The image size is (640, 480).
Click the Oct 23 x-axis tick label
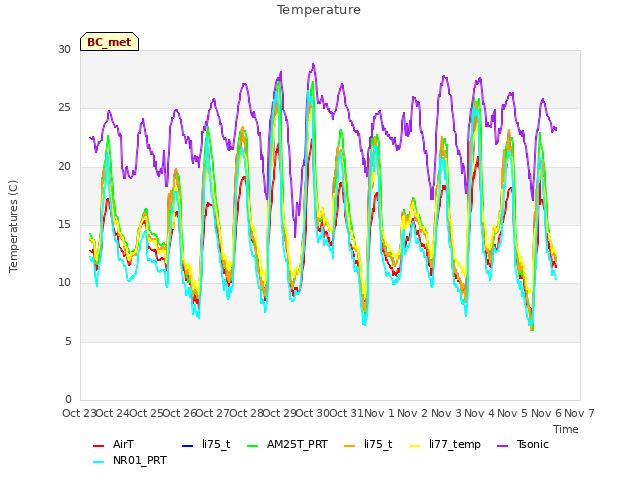pyautogui.click(x=79, y=413)
